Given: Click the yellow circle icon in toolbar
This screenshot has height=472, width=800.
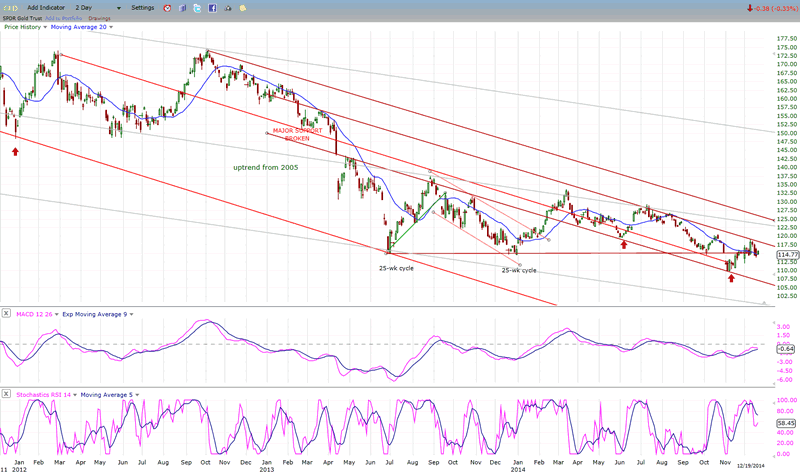Looking at the screenshot, I should point(245,8).
